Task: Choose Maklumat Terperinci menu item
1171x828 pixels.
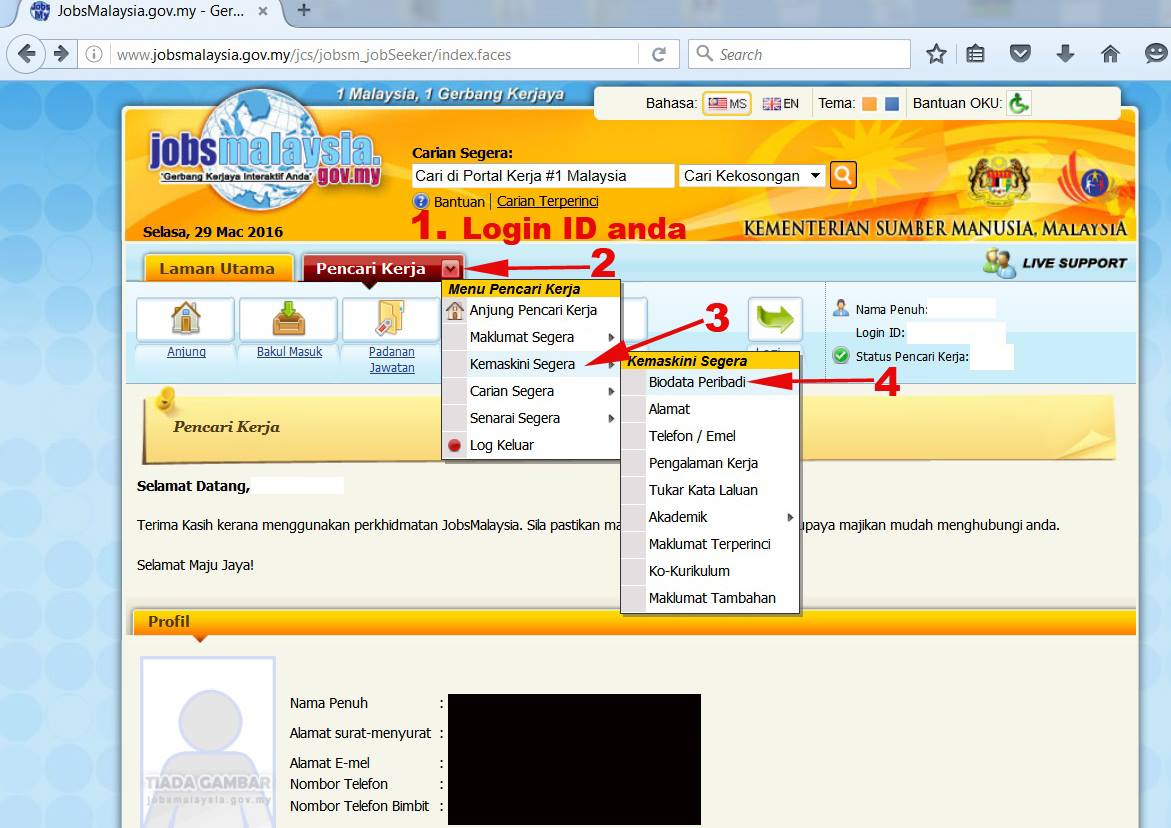Action: point(710,544)
